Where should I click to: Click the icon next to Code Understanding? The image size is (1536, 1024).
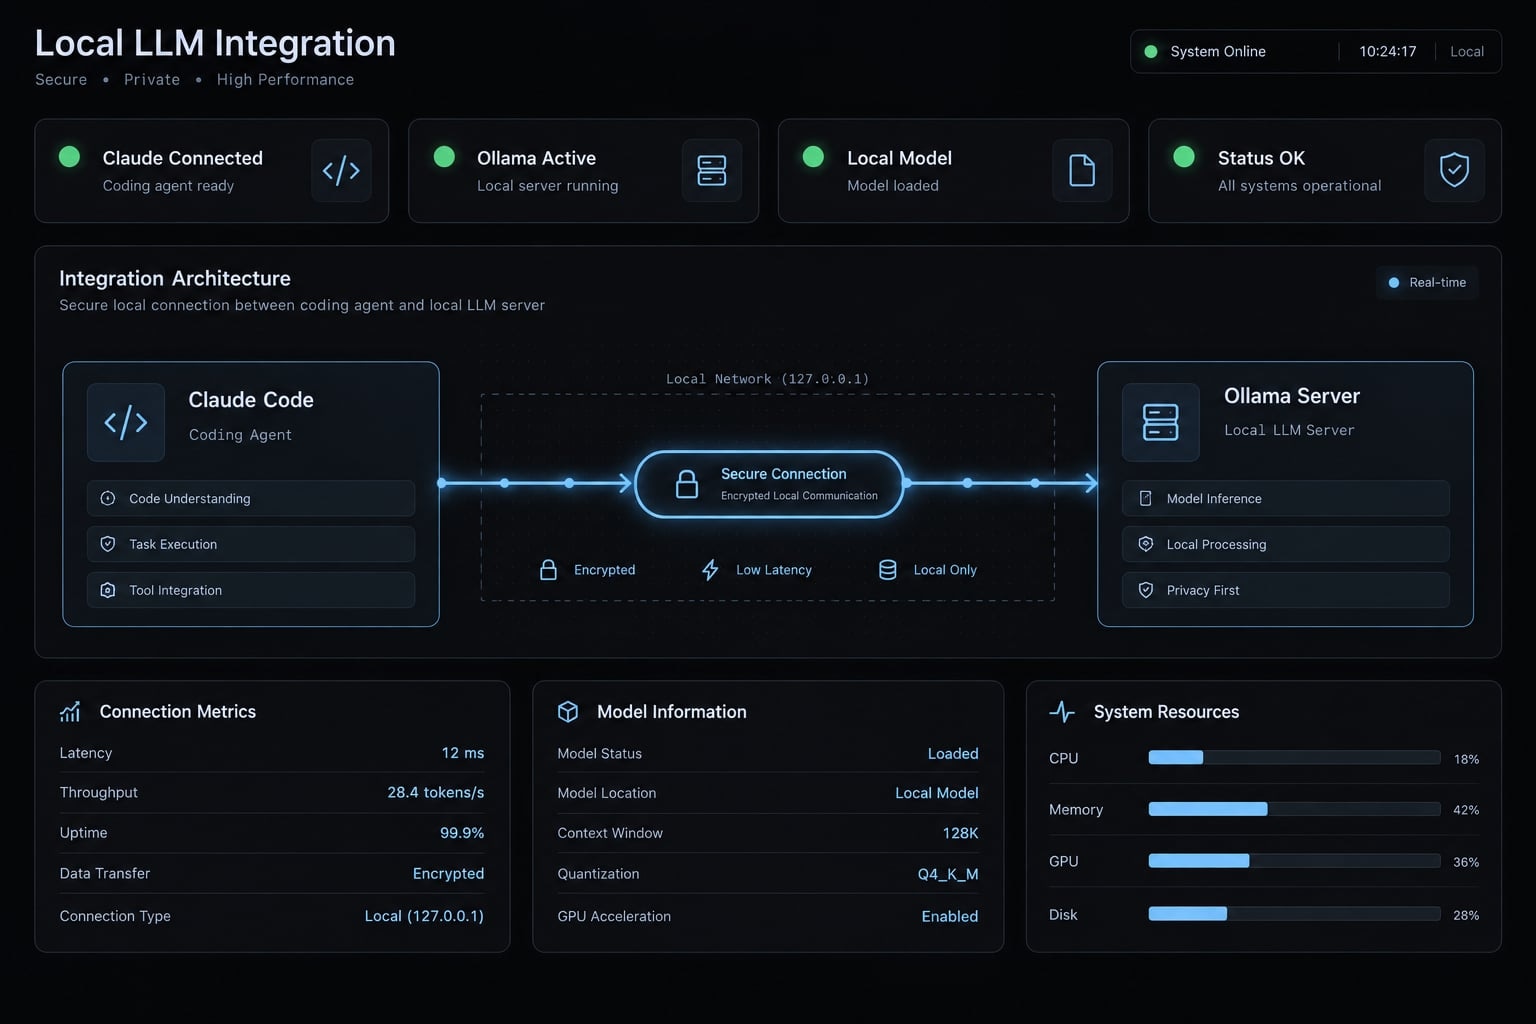tap(108, 498)
